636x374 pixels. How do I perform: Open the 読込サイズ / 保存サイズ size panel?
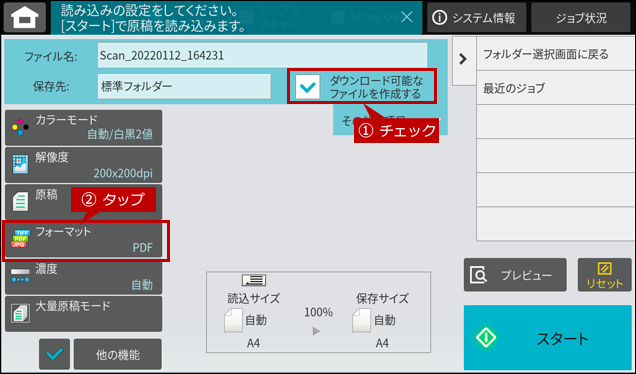point(318,312)
